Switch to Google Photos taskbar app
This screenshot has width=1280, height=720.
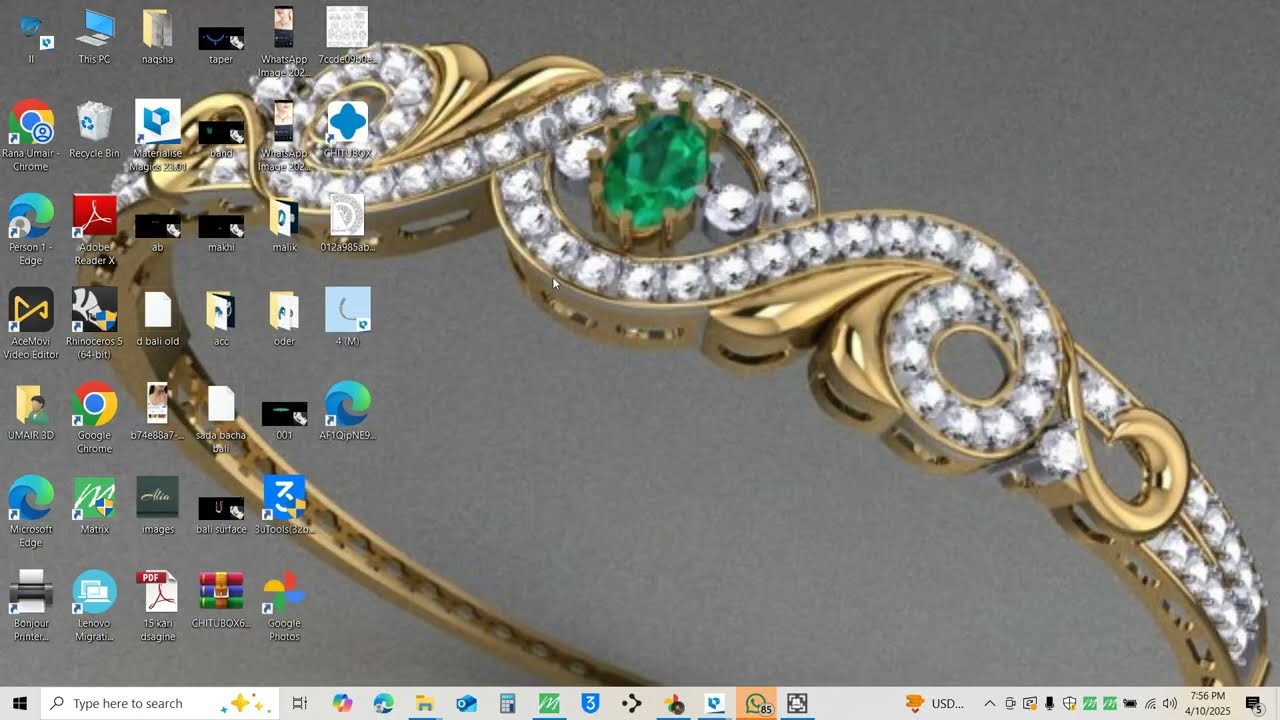pyautogui.click(x=674, y=703)
